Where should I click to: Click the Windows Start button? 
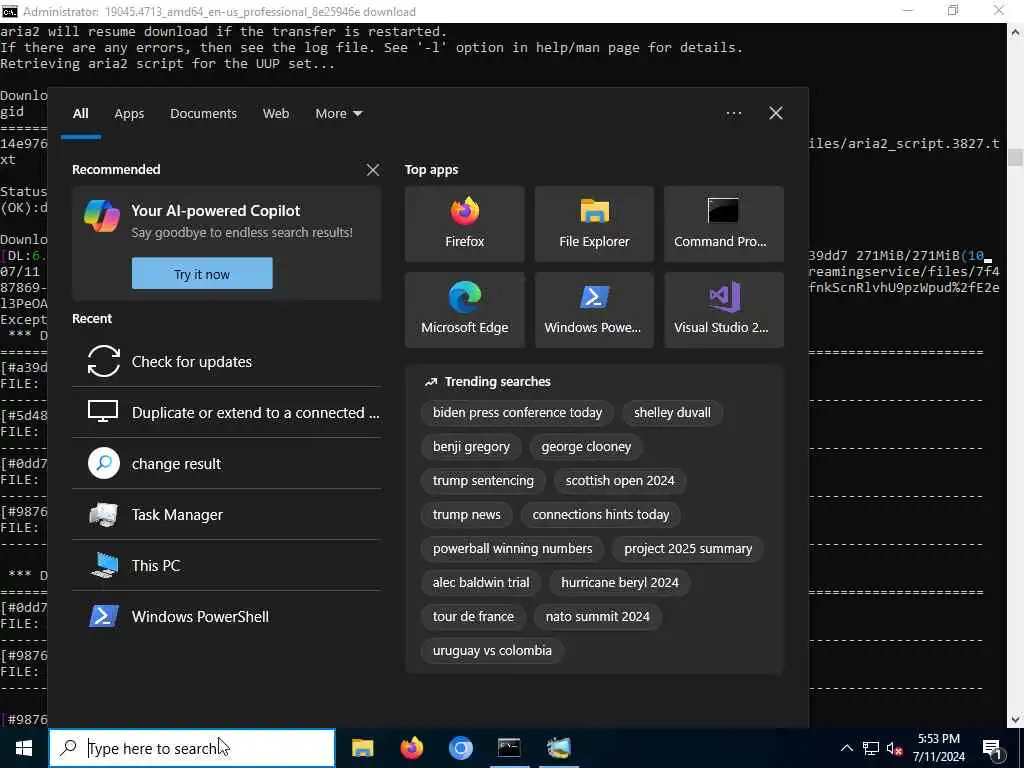click(x=24, y=748)
